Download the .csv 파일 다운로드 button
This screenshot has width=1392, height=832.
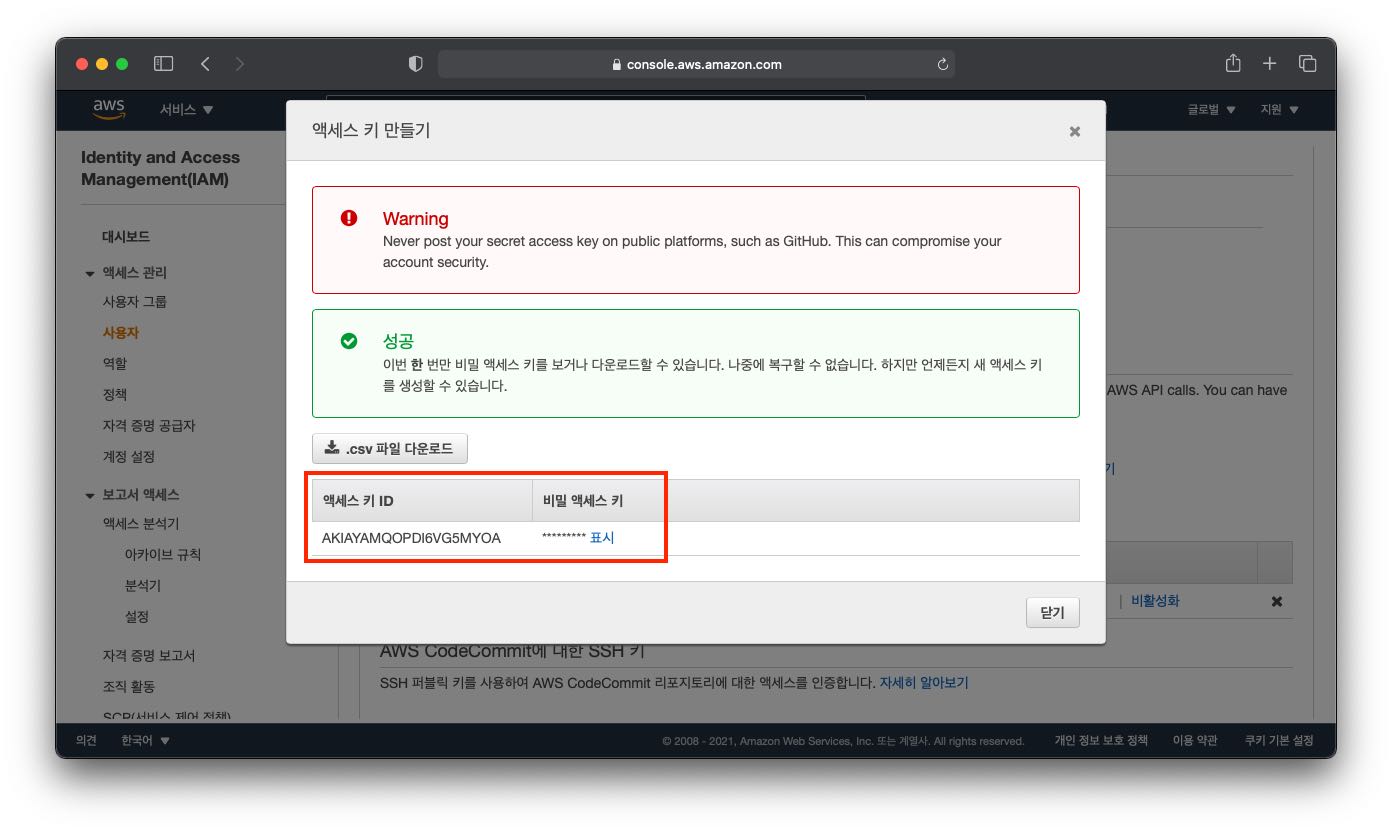click(x=390, y=449)
